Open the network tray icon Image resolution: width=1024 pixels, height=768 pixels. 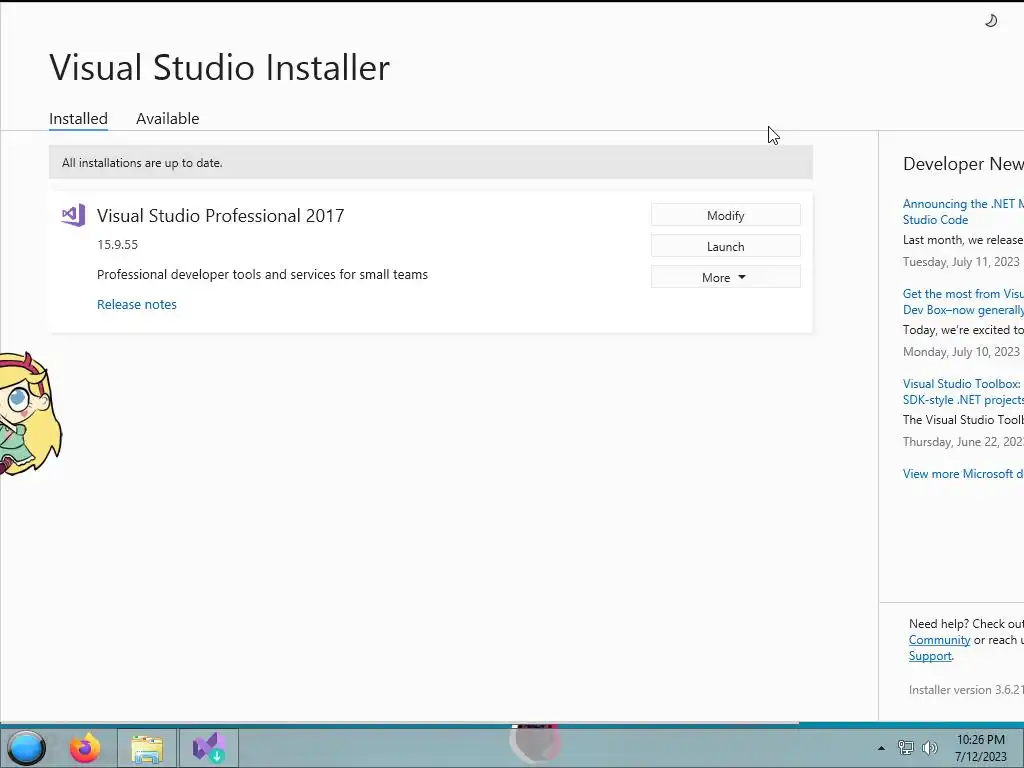[x=906, y=747]
